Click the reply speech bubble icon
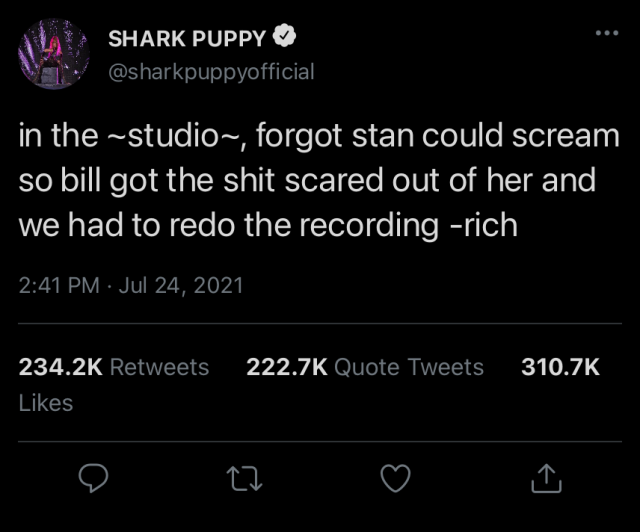 tap(93, 479)
